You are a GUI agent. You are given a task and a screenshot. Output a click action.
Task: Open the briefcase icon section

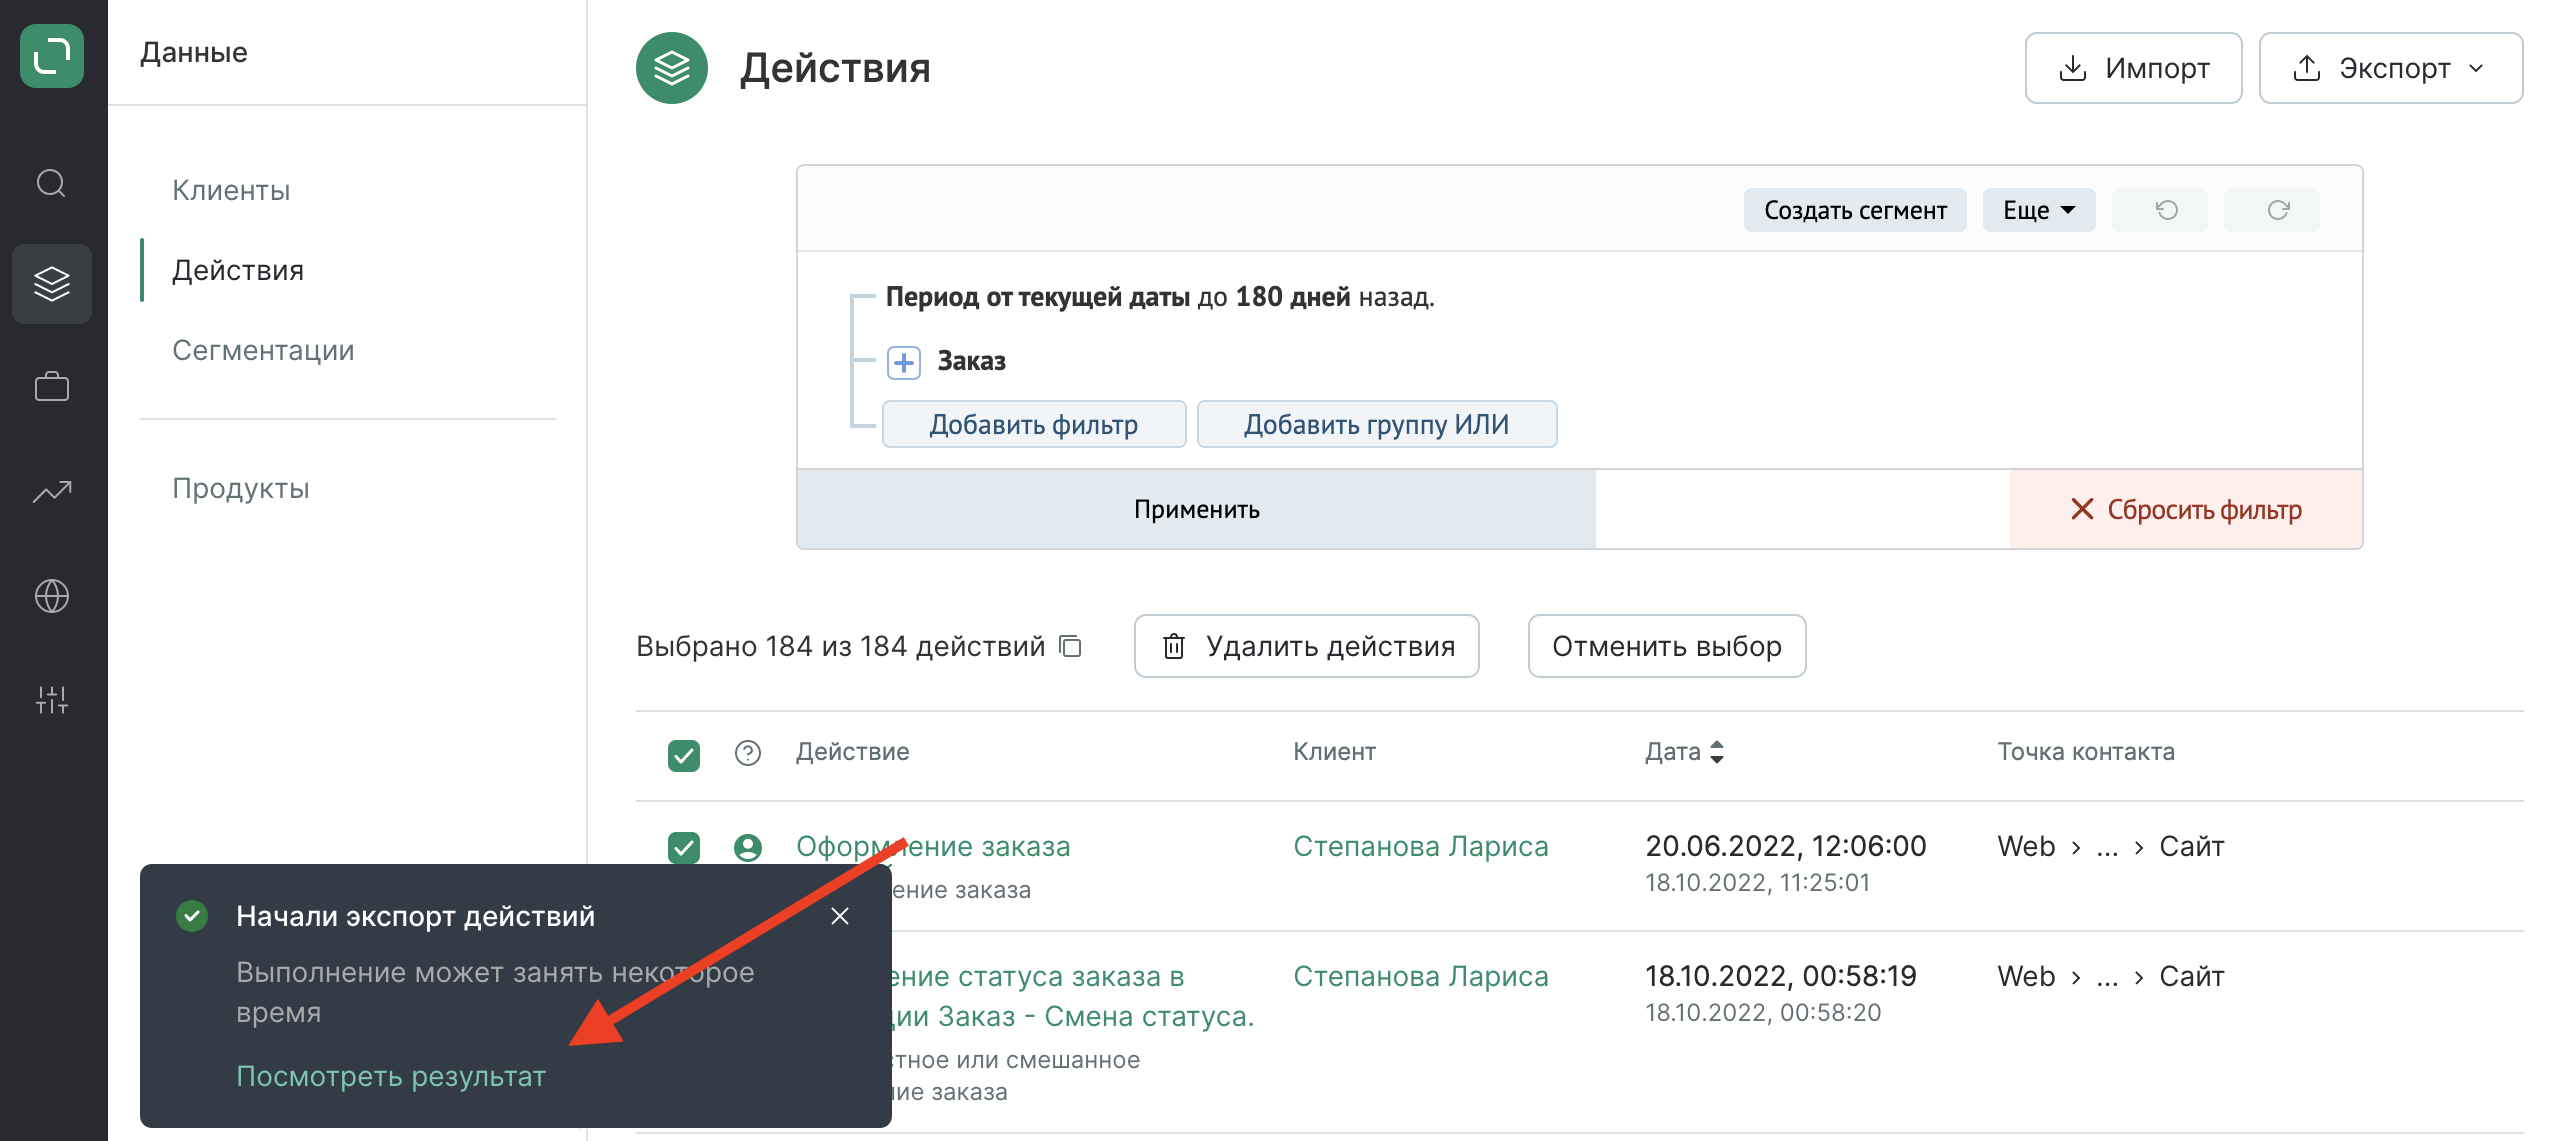pos(52,386)
